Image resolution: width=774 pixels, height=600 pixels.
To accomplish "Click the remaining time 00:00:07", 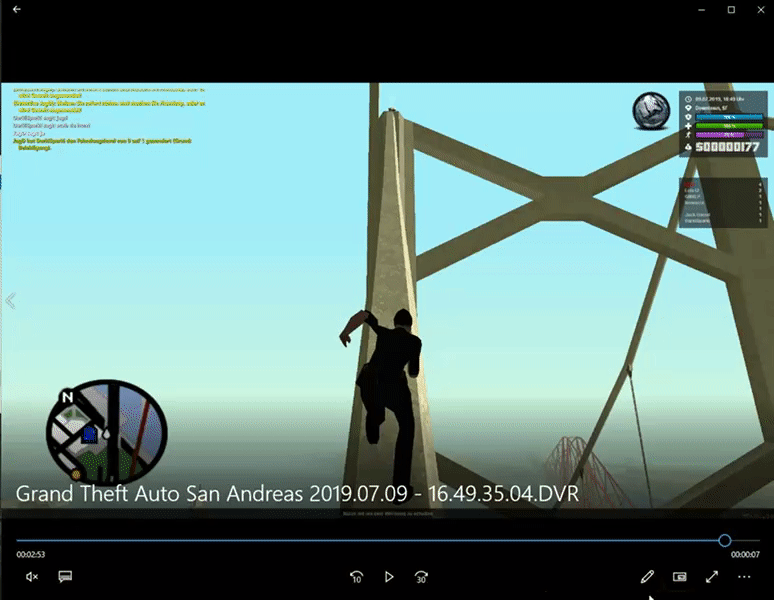I will point(745,555).
